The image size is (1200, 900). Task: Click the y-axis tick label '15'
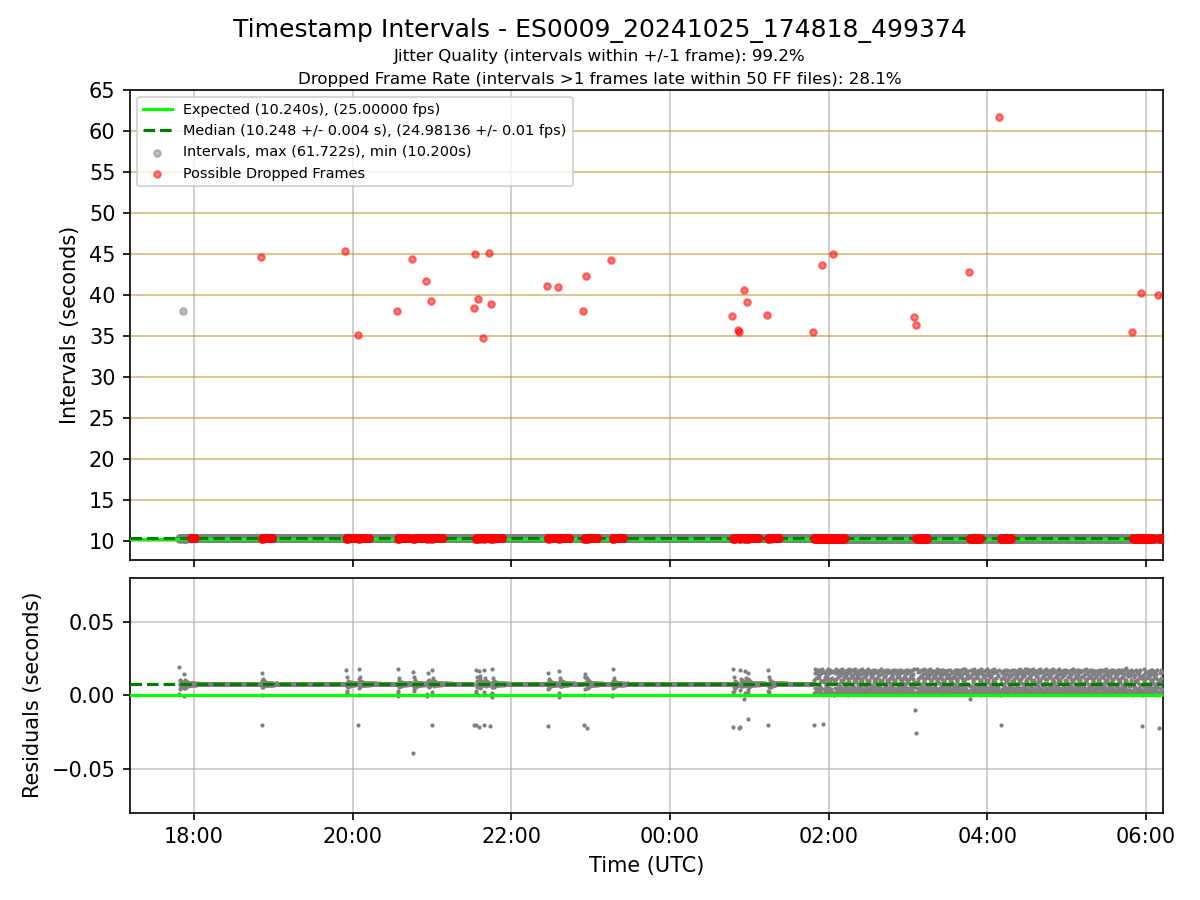coord(103,500)
